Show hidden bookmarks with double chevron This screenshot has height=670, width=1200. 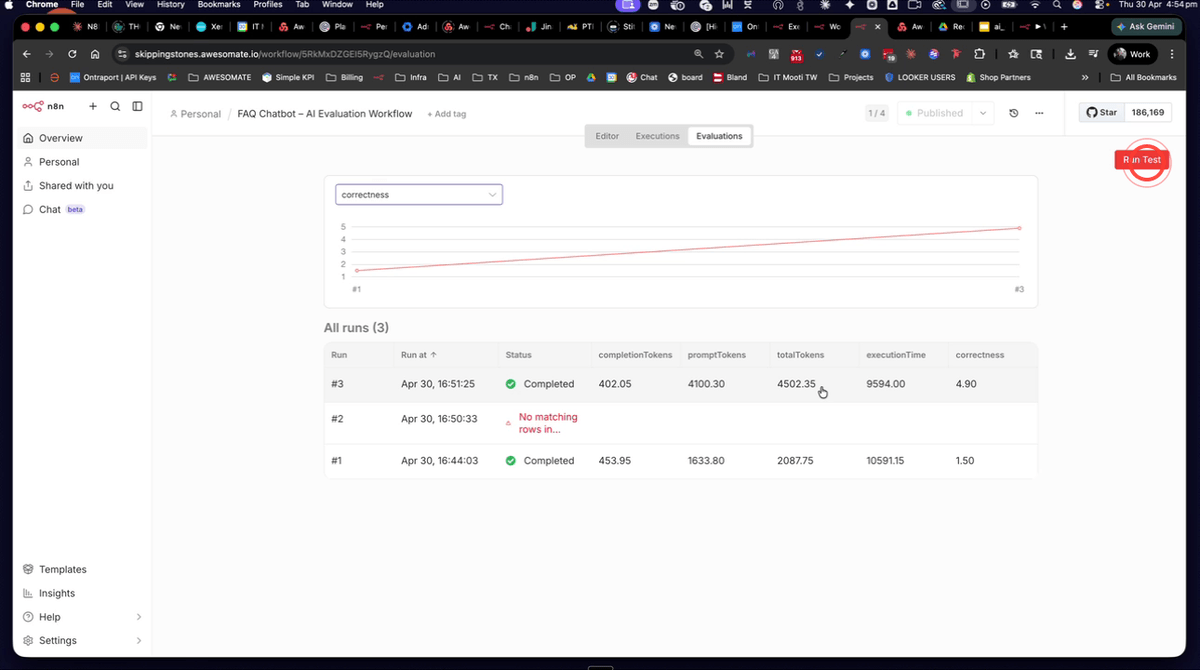click(x=1085, y=77)
